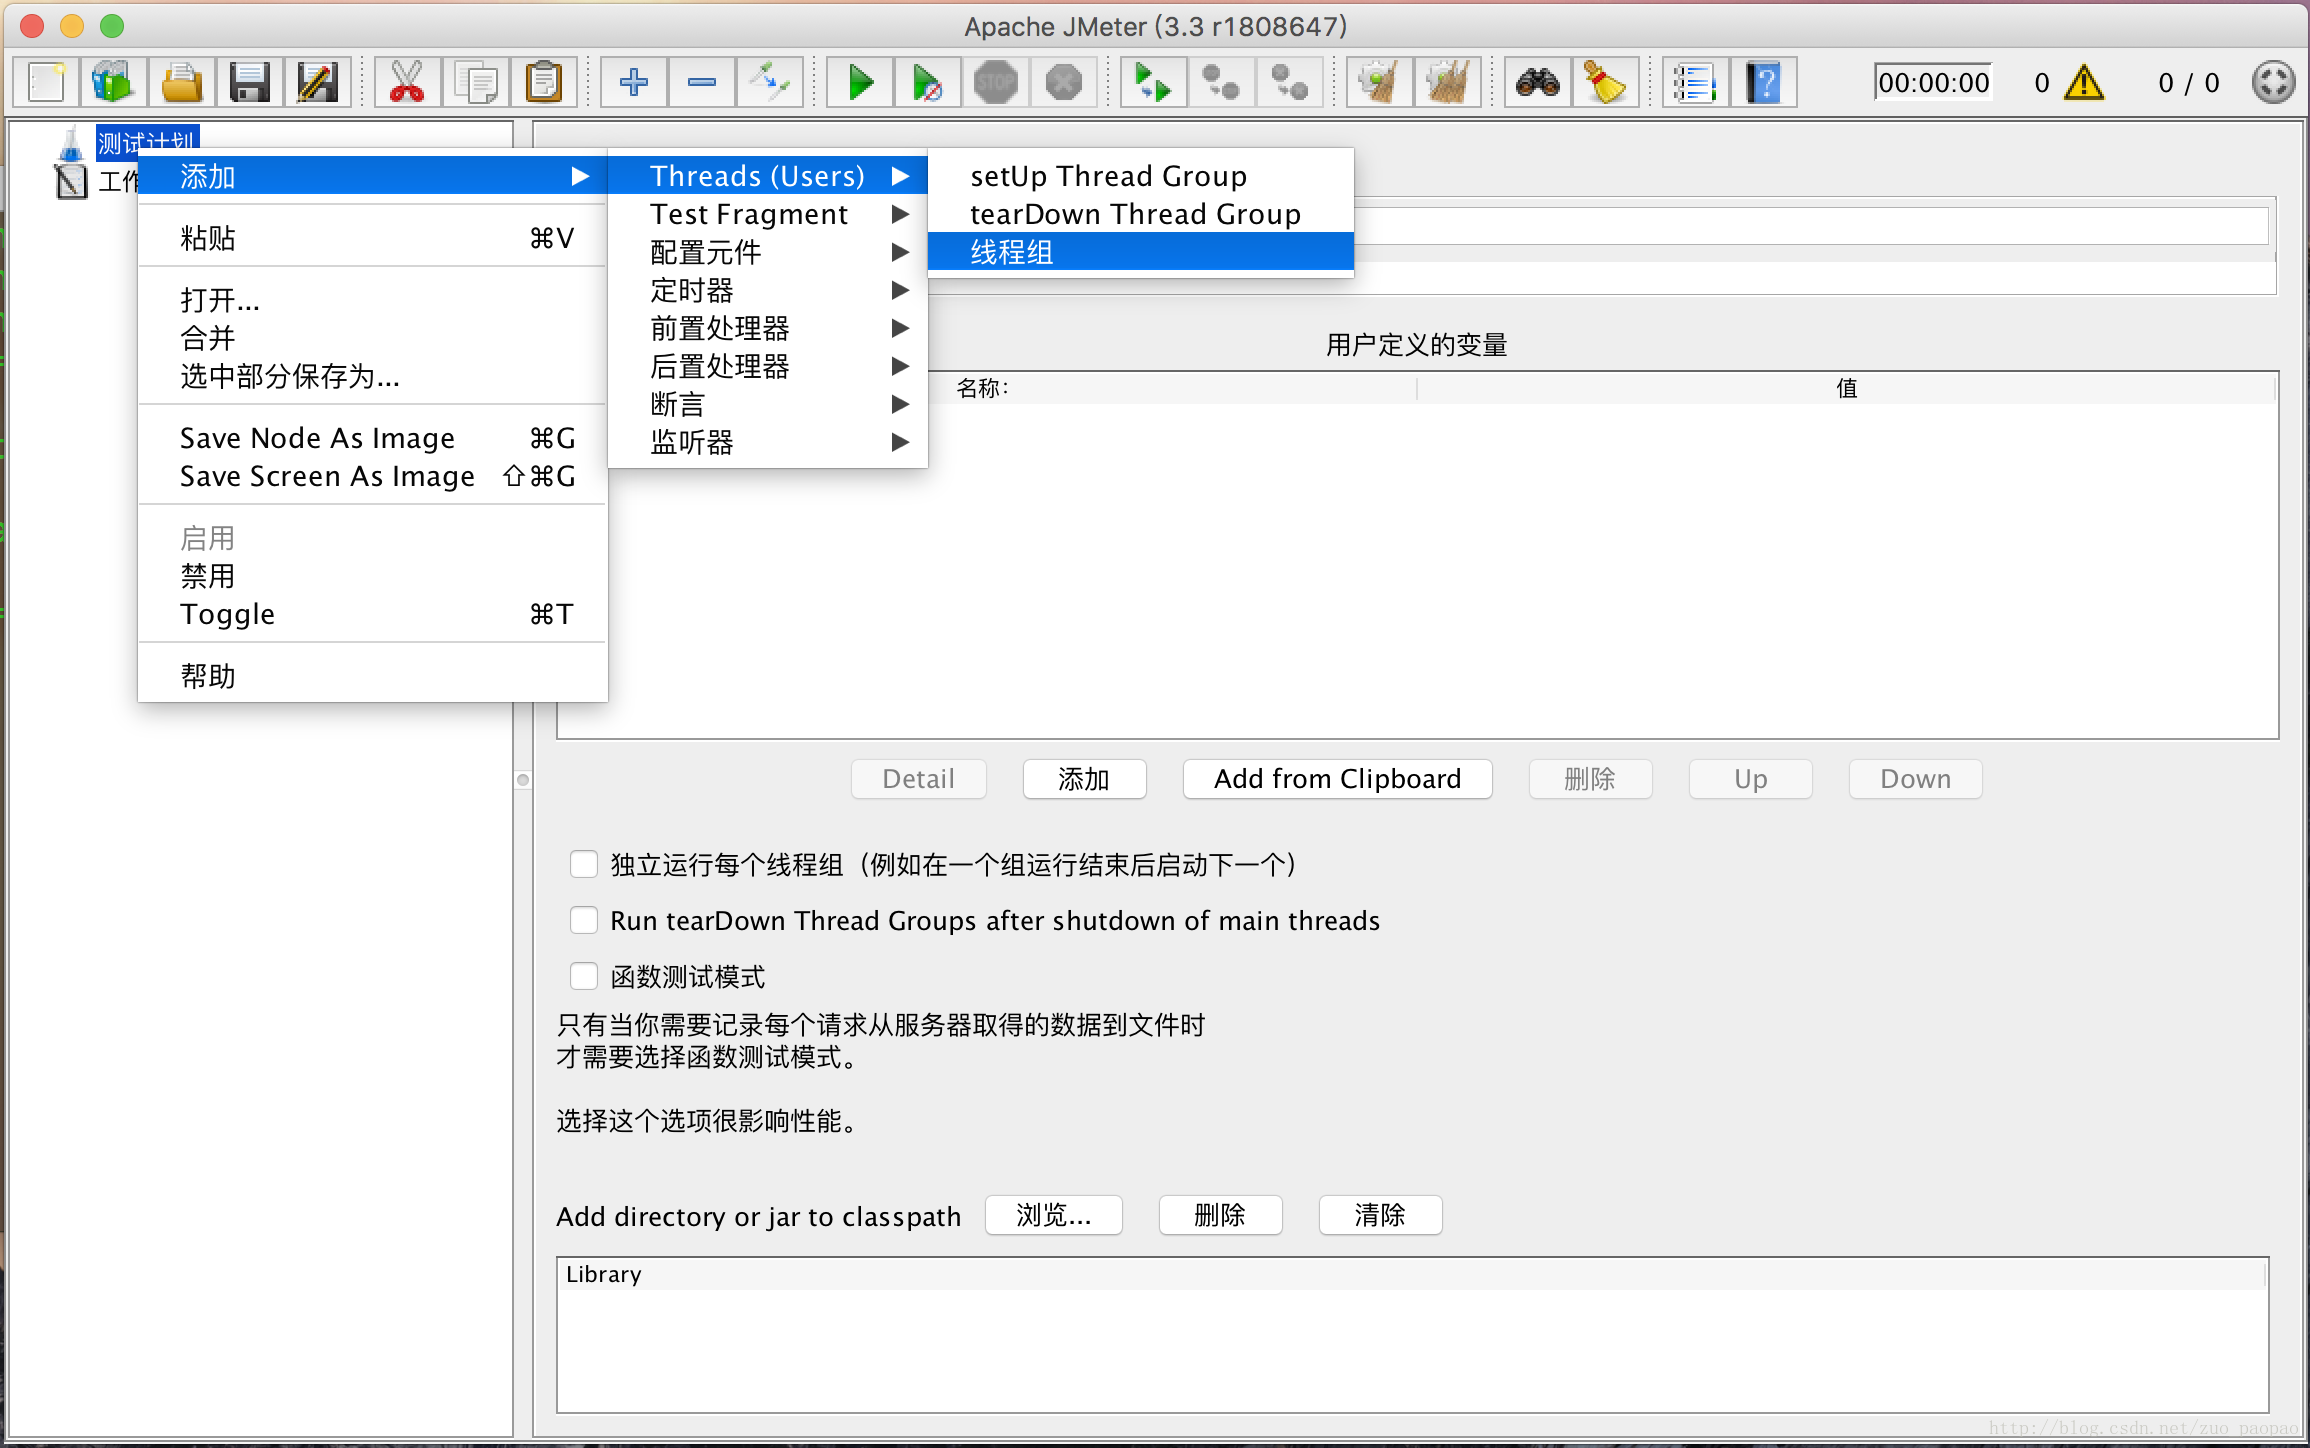Click the split pane divider handle

pos(523,779)
